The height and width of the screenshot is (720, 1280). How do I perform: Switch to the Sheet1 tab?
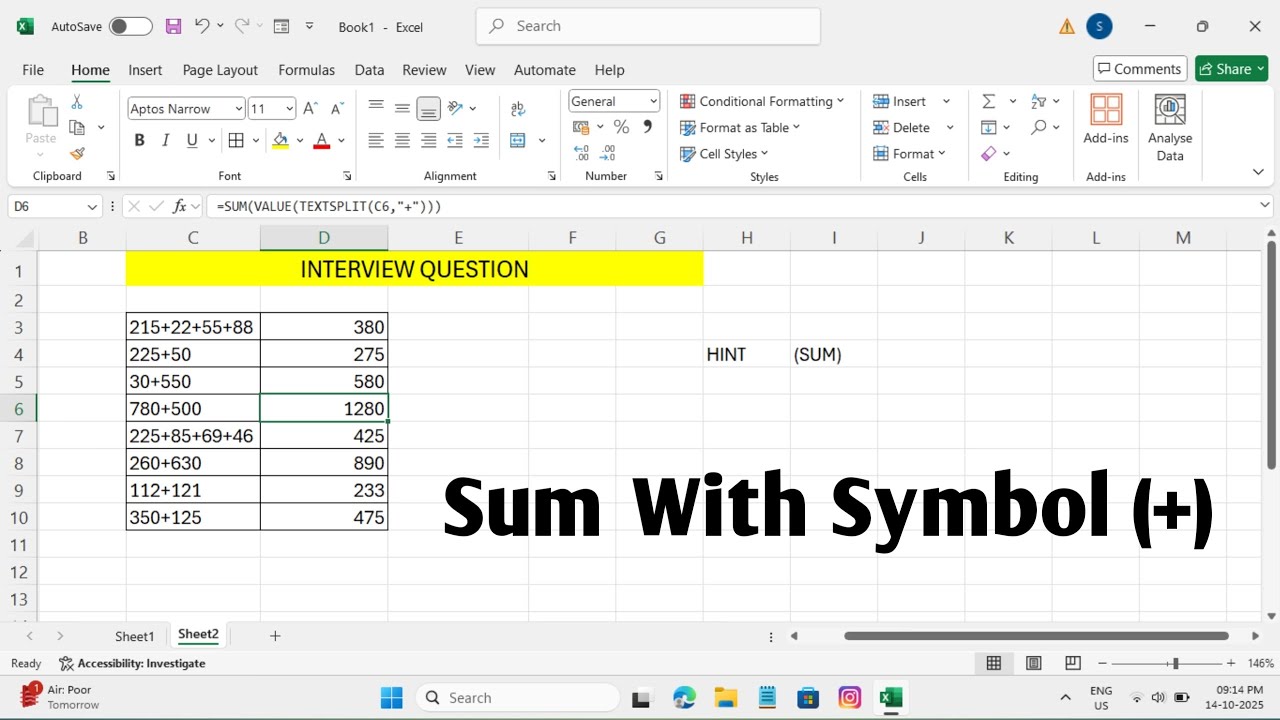(135, 636)
